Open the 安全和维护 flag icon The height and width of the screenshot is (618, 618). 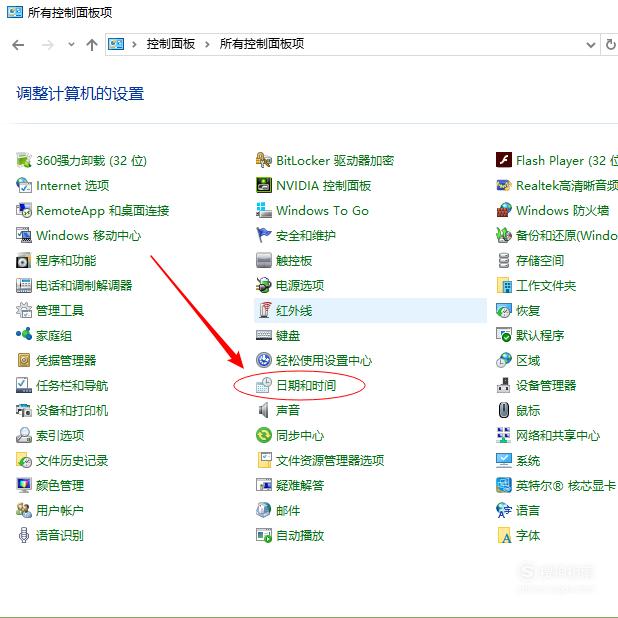[x=264, y=235]
